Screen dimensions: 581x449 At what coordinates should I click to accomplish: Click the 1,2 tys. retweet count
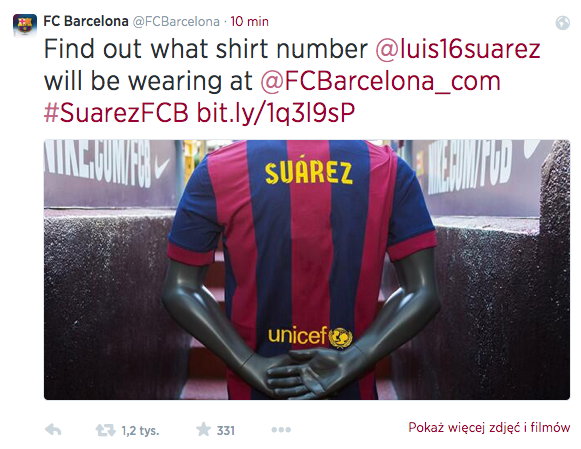click(x=140, y=431)
